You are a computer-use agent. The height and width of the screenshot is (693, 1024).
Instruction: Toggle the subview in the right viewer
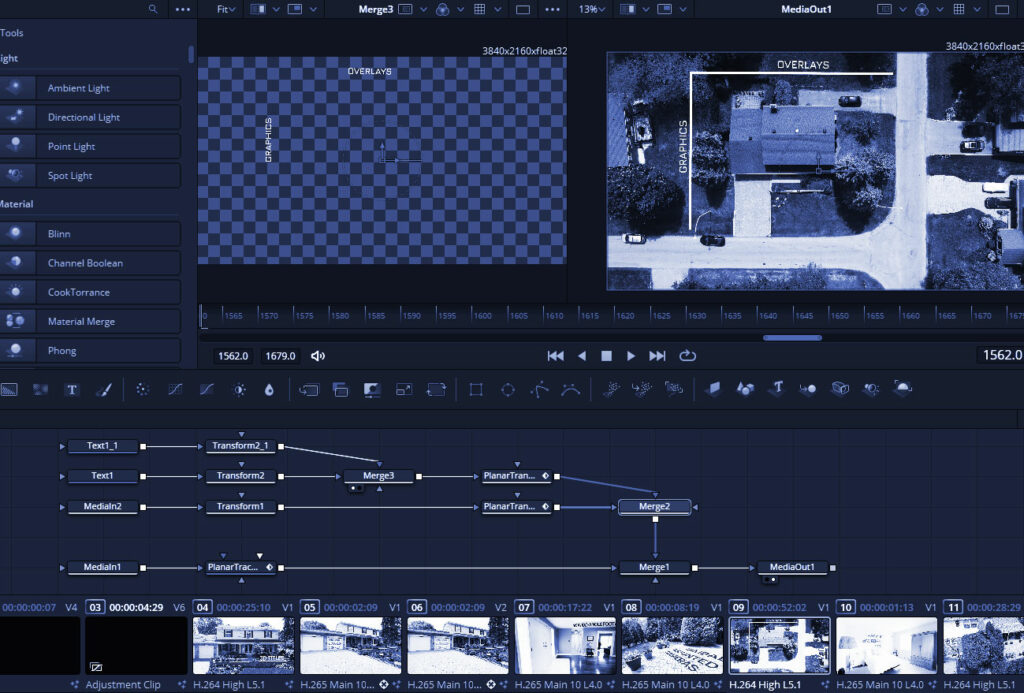pos(665,9)
